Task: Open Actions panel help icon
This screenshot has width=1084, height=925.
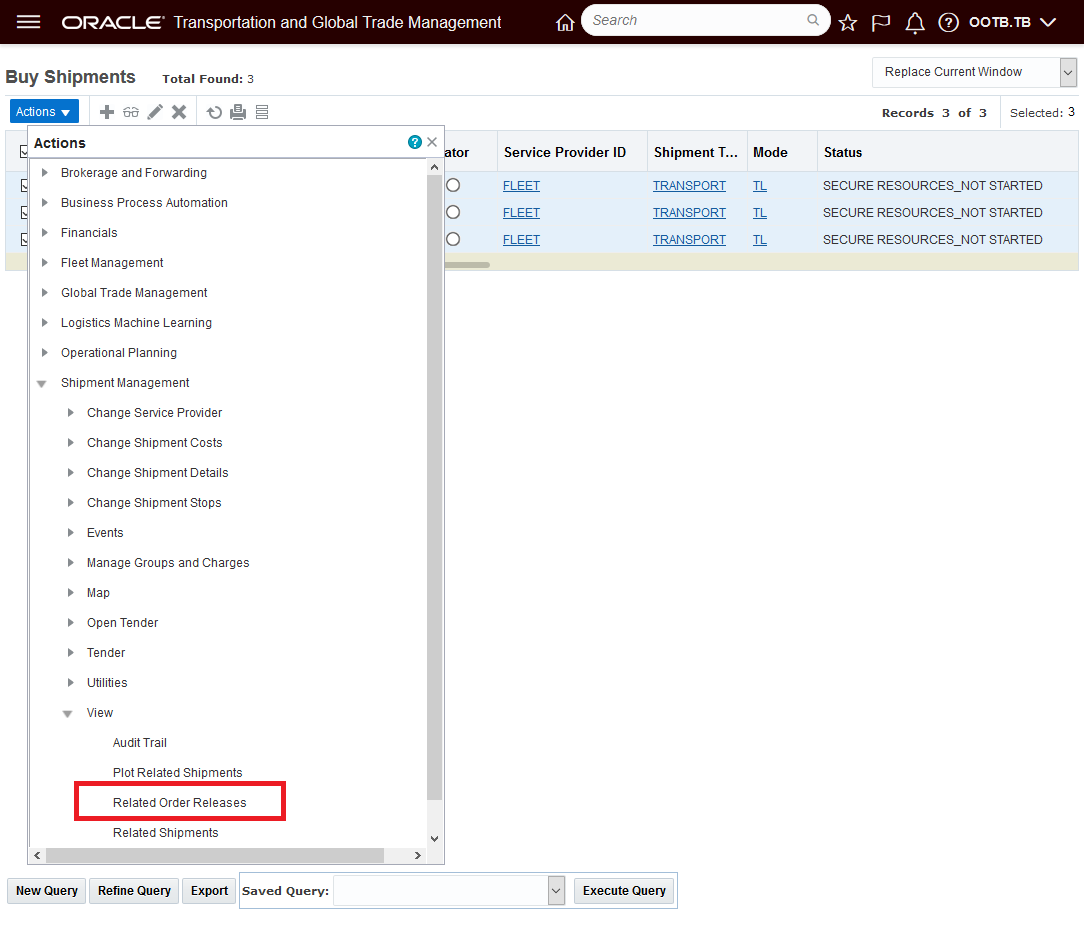Action: (x=415, y=142)
